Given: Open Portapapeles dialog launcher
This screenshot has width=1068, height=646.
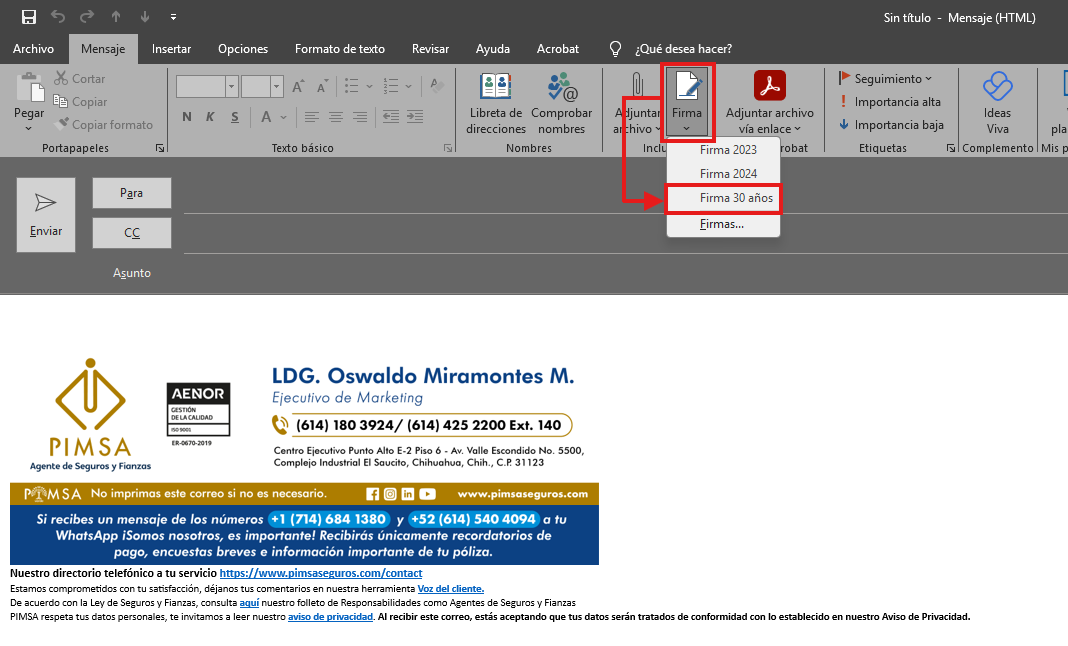Looking at the screenshot, I should [159, 148].
